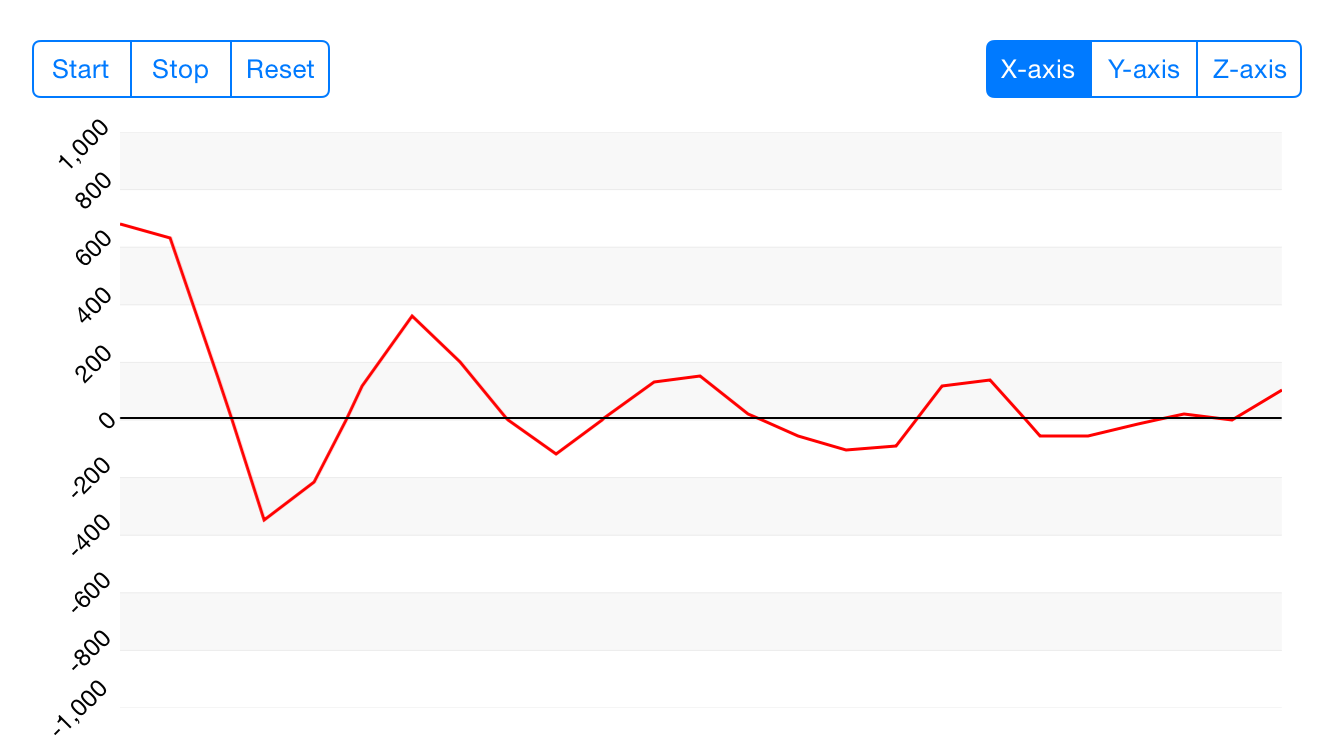
Task: Click the 0 label on the vertical axis
Action: coord(106,419)
